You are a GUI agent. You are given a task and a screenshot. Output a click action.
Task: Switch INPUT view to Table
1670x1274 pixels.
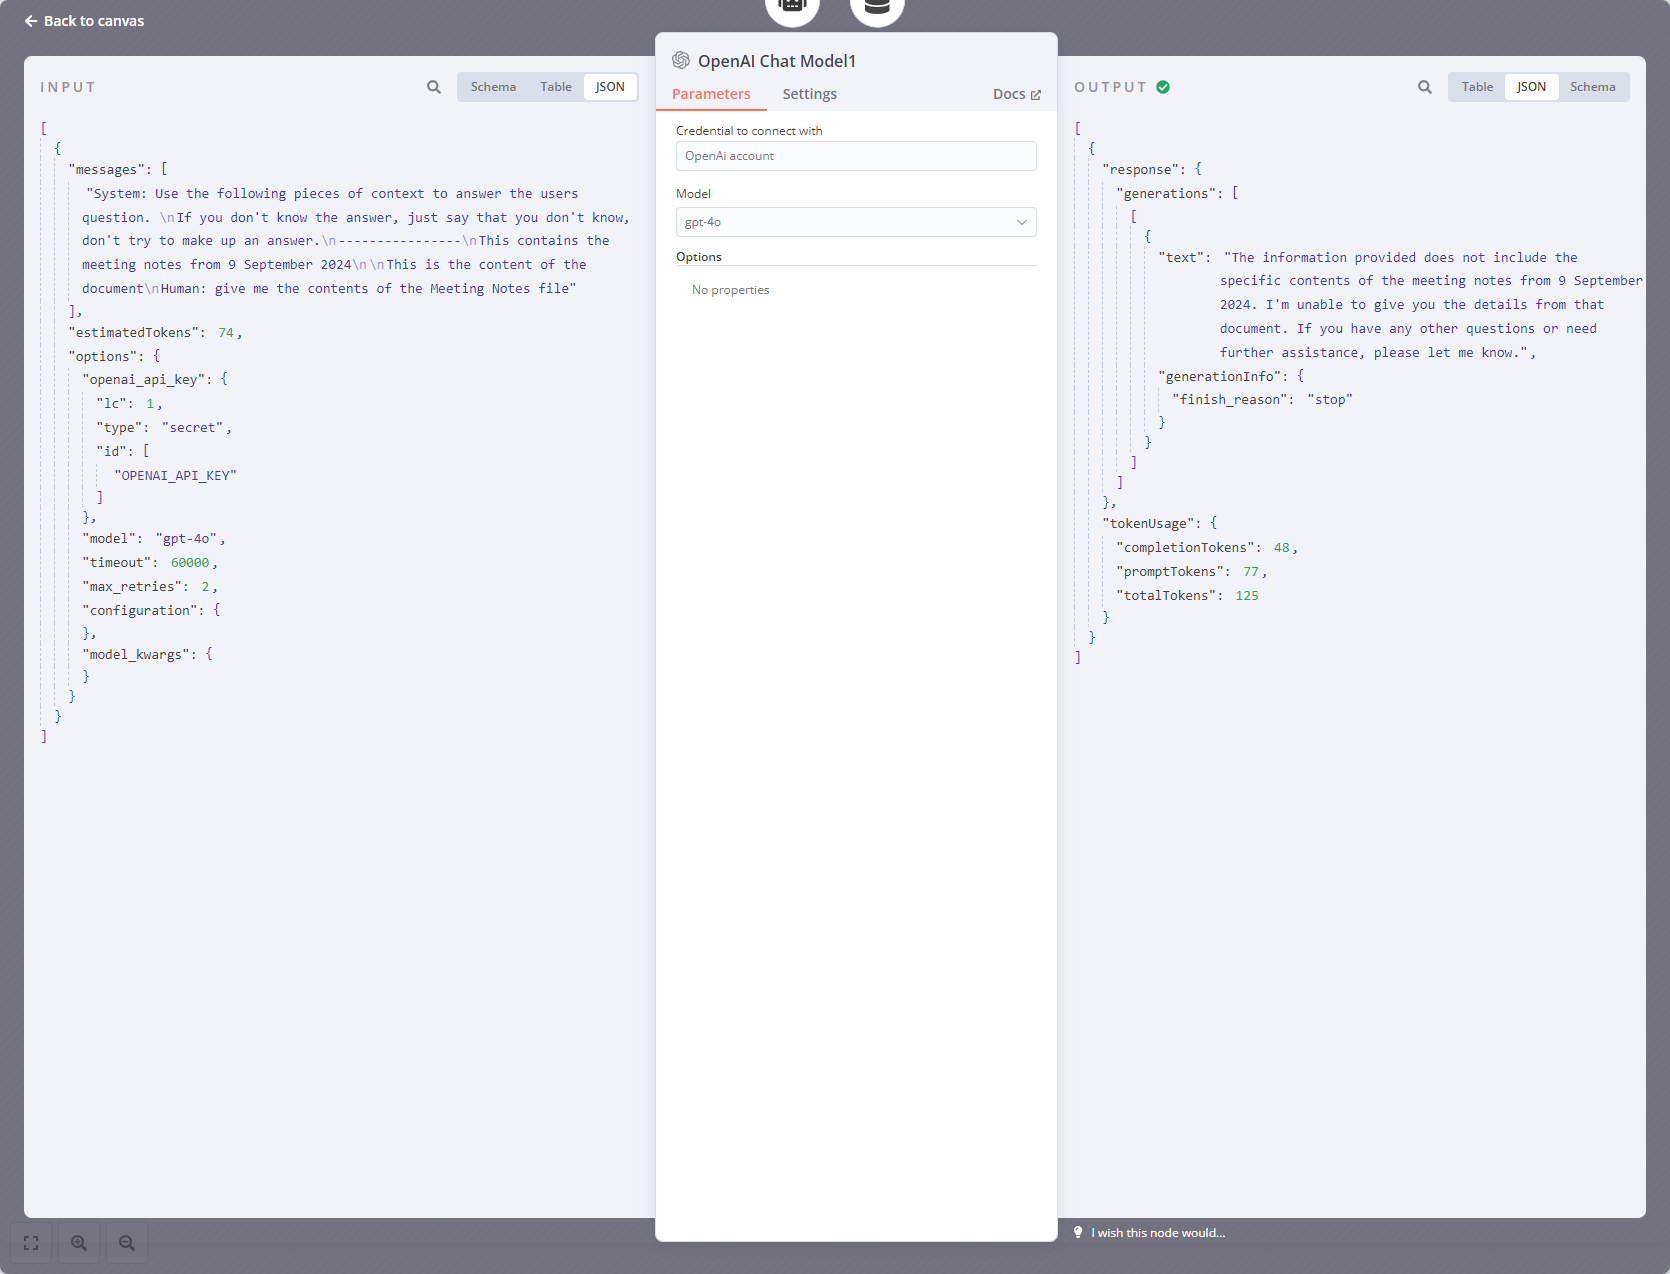(x=556, y=87)
